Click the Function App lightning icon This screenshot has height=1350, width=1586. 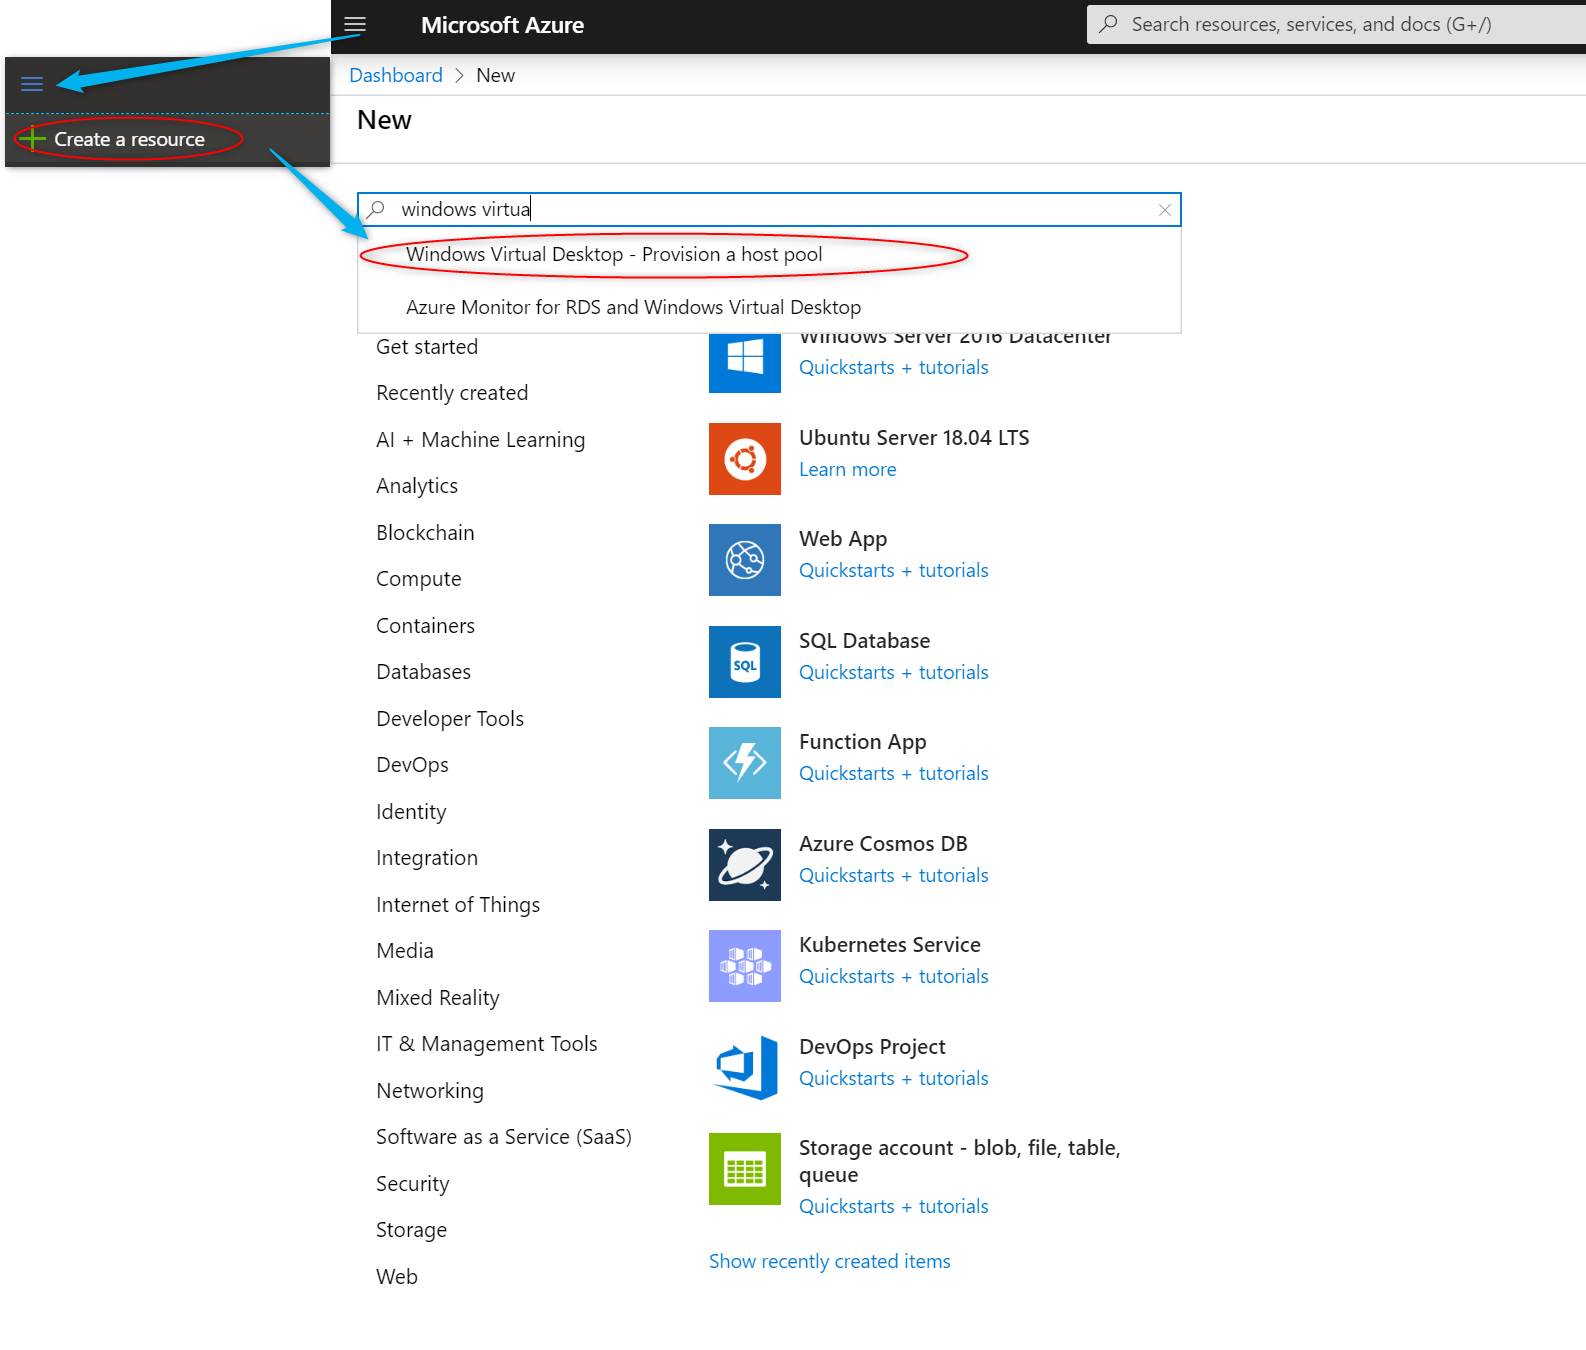coord(745,763)
